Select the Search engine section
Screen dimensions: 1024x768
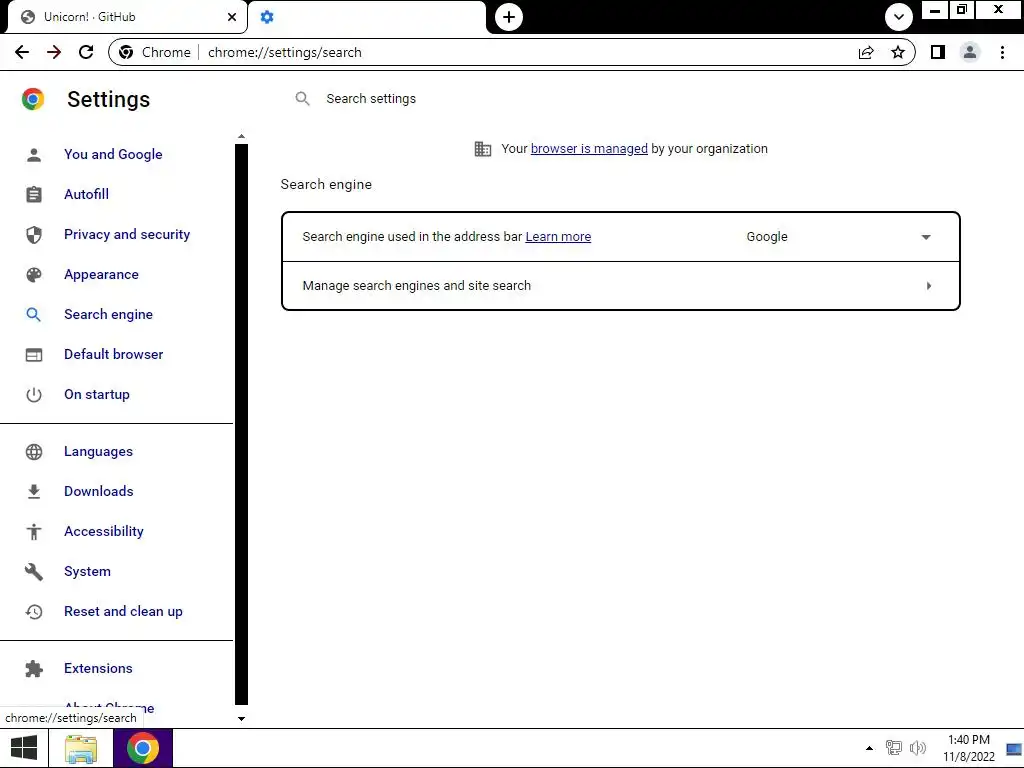click(x=108, y=315)
